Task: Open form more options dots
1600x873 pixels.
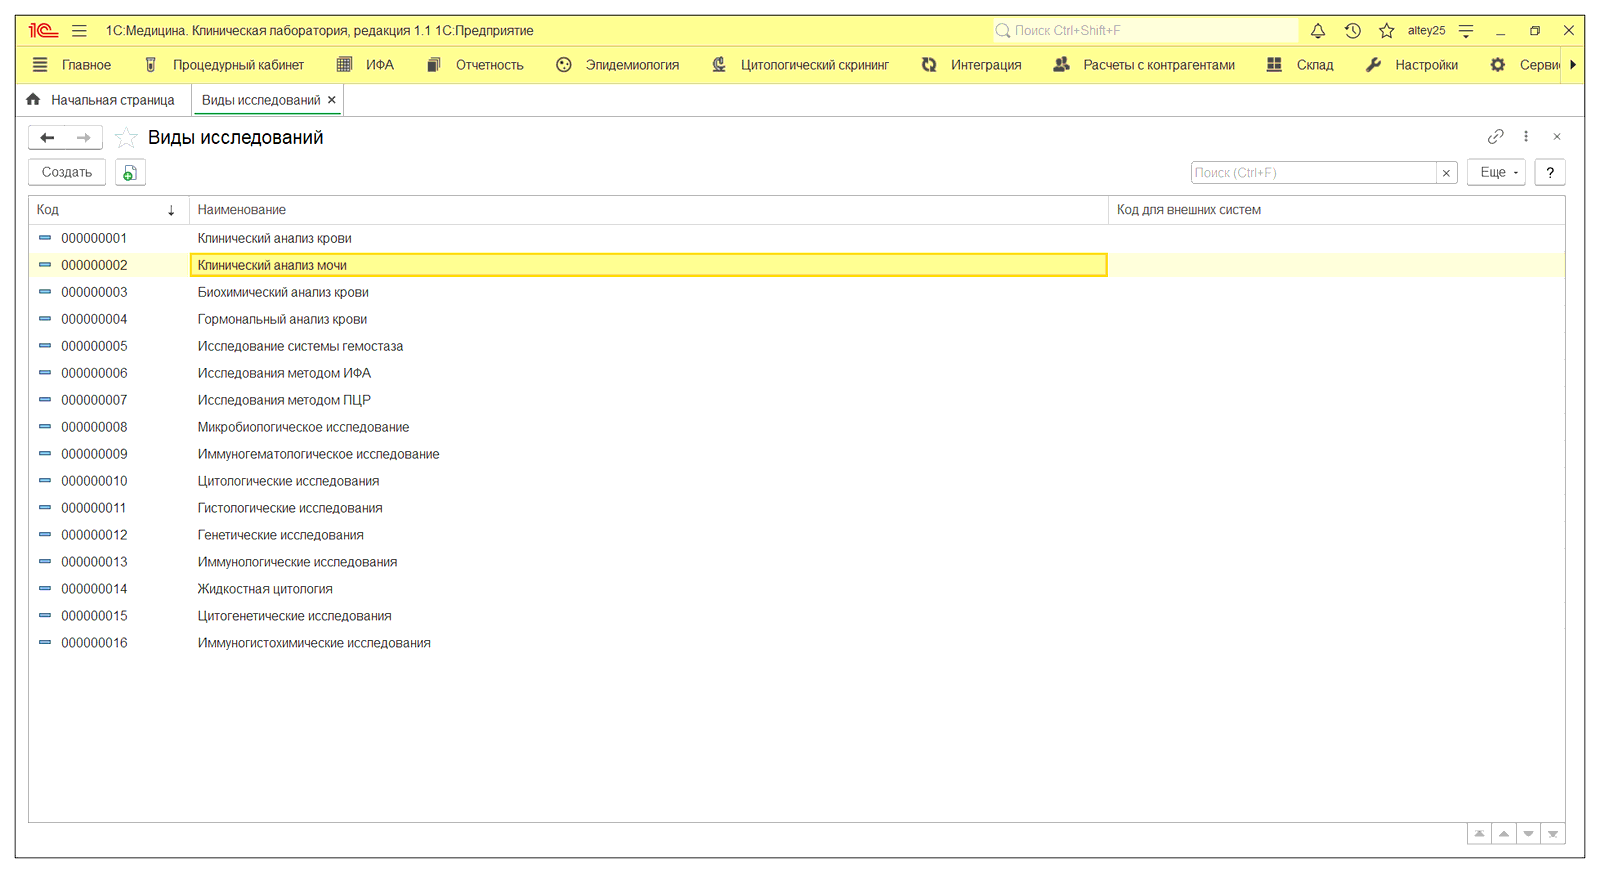Action: pos(1526,136)
